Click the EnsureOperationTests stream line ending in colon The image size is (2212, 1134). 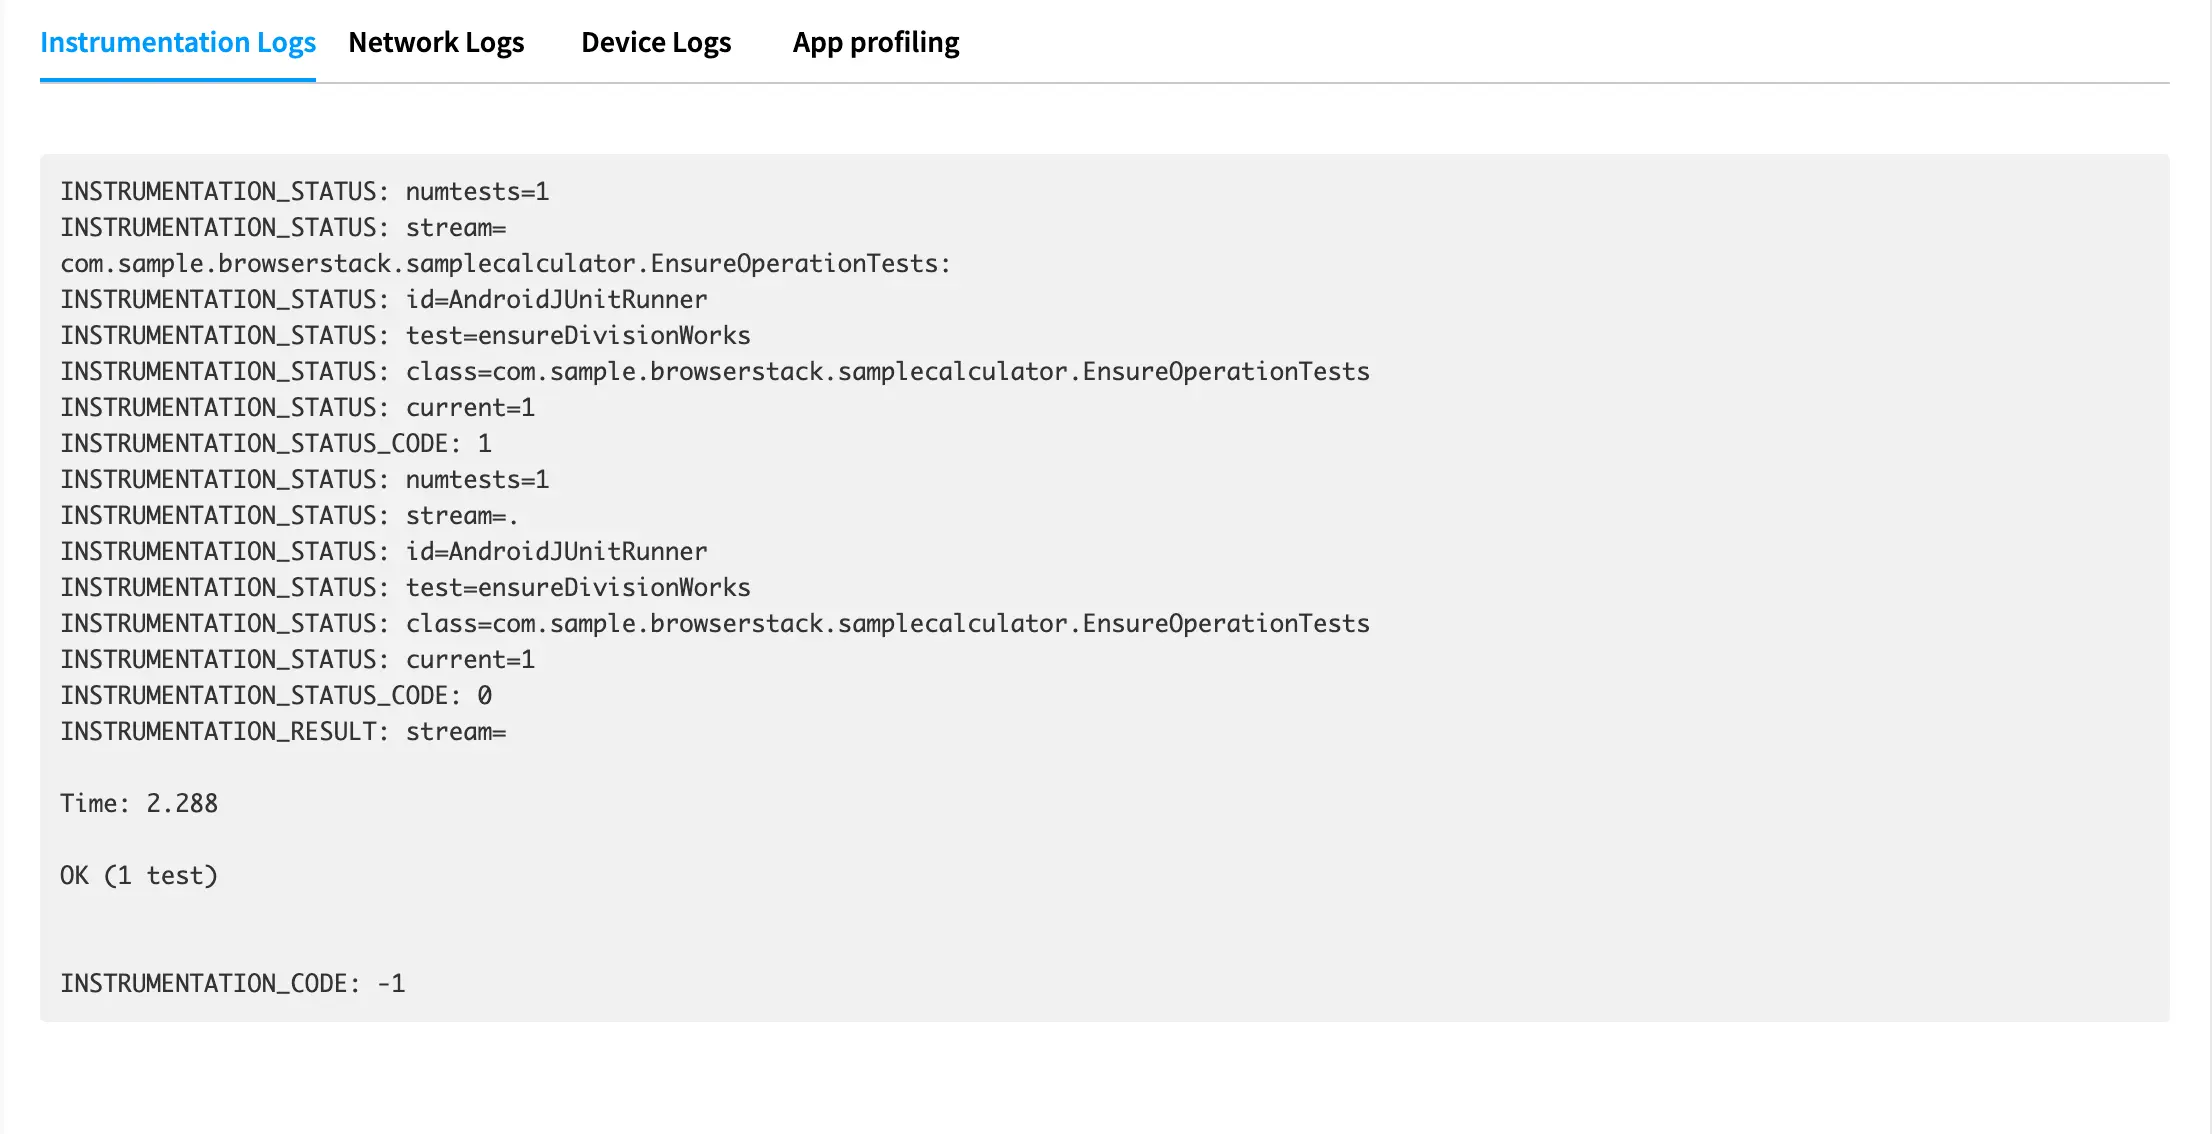505,264
